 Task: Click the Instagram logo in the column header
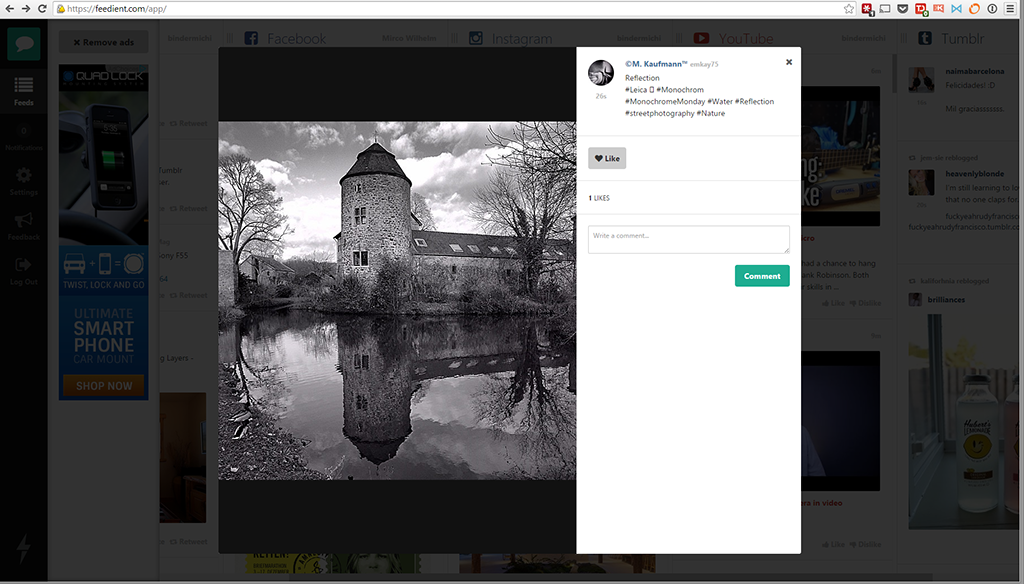click(476, 38)
